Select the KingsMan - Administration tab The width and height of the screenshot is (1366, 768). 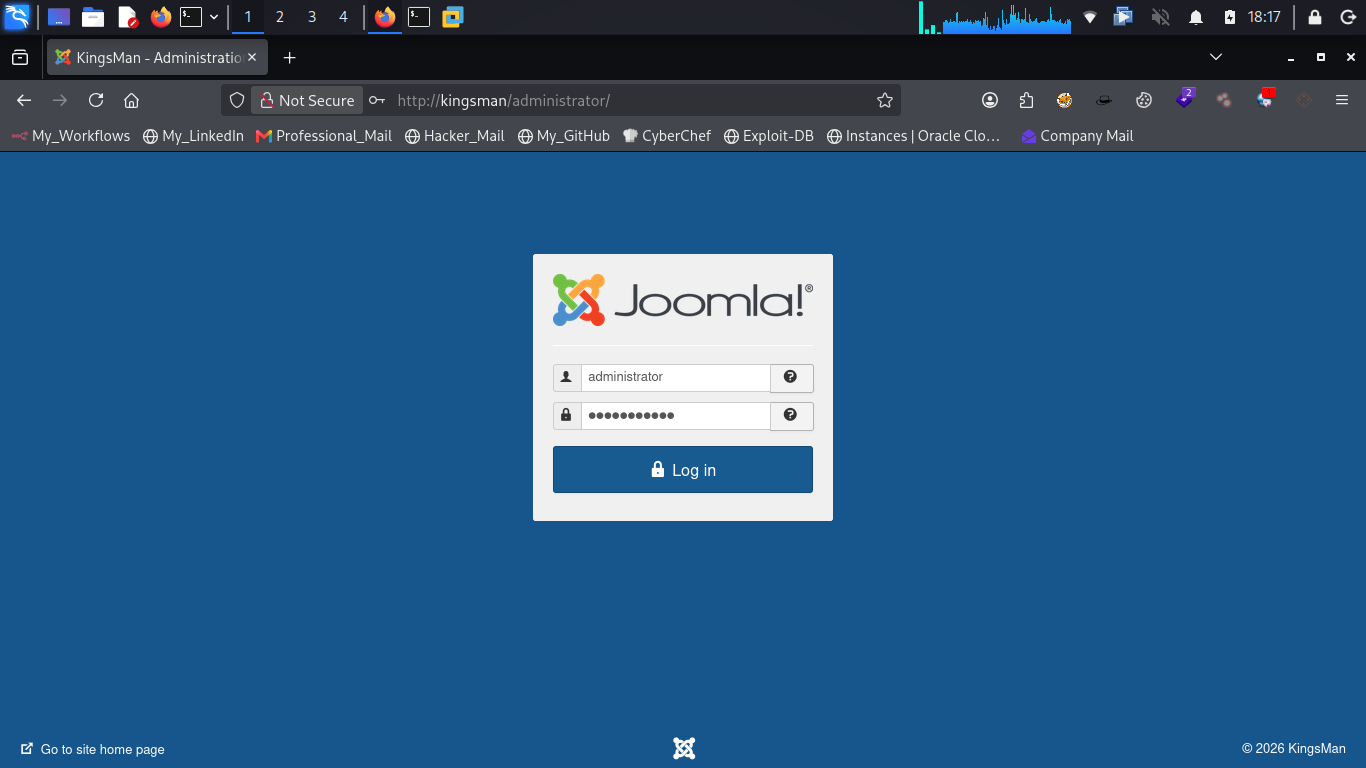point(157,58)
